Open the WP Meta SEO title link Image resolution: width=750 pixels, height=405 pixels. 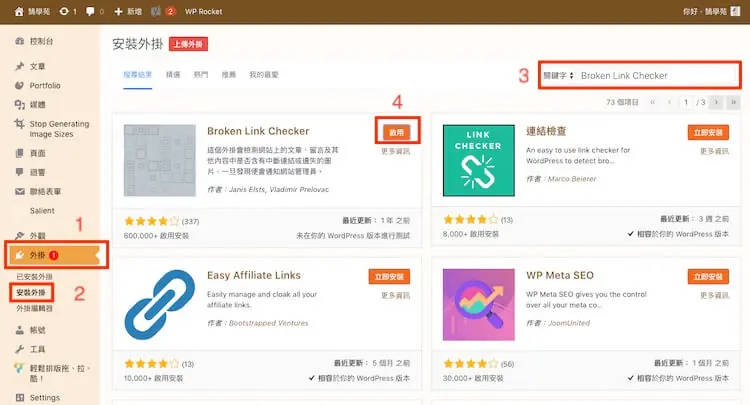pos(560,275)
